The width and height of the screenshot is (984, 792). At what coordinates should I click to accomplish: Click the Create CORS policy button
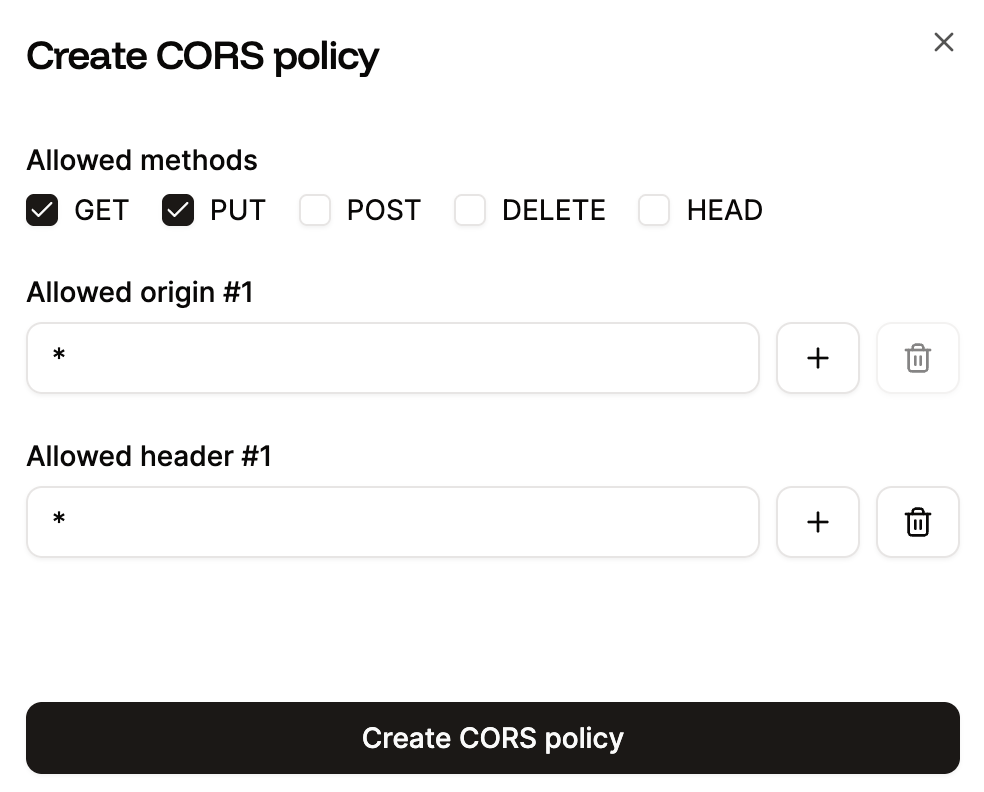[x=492, y=738]
